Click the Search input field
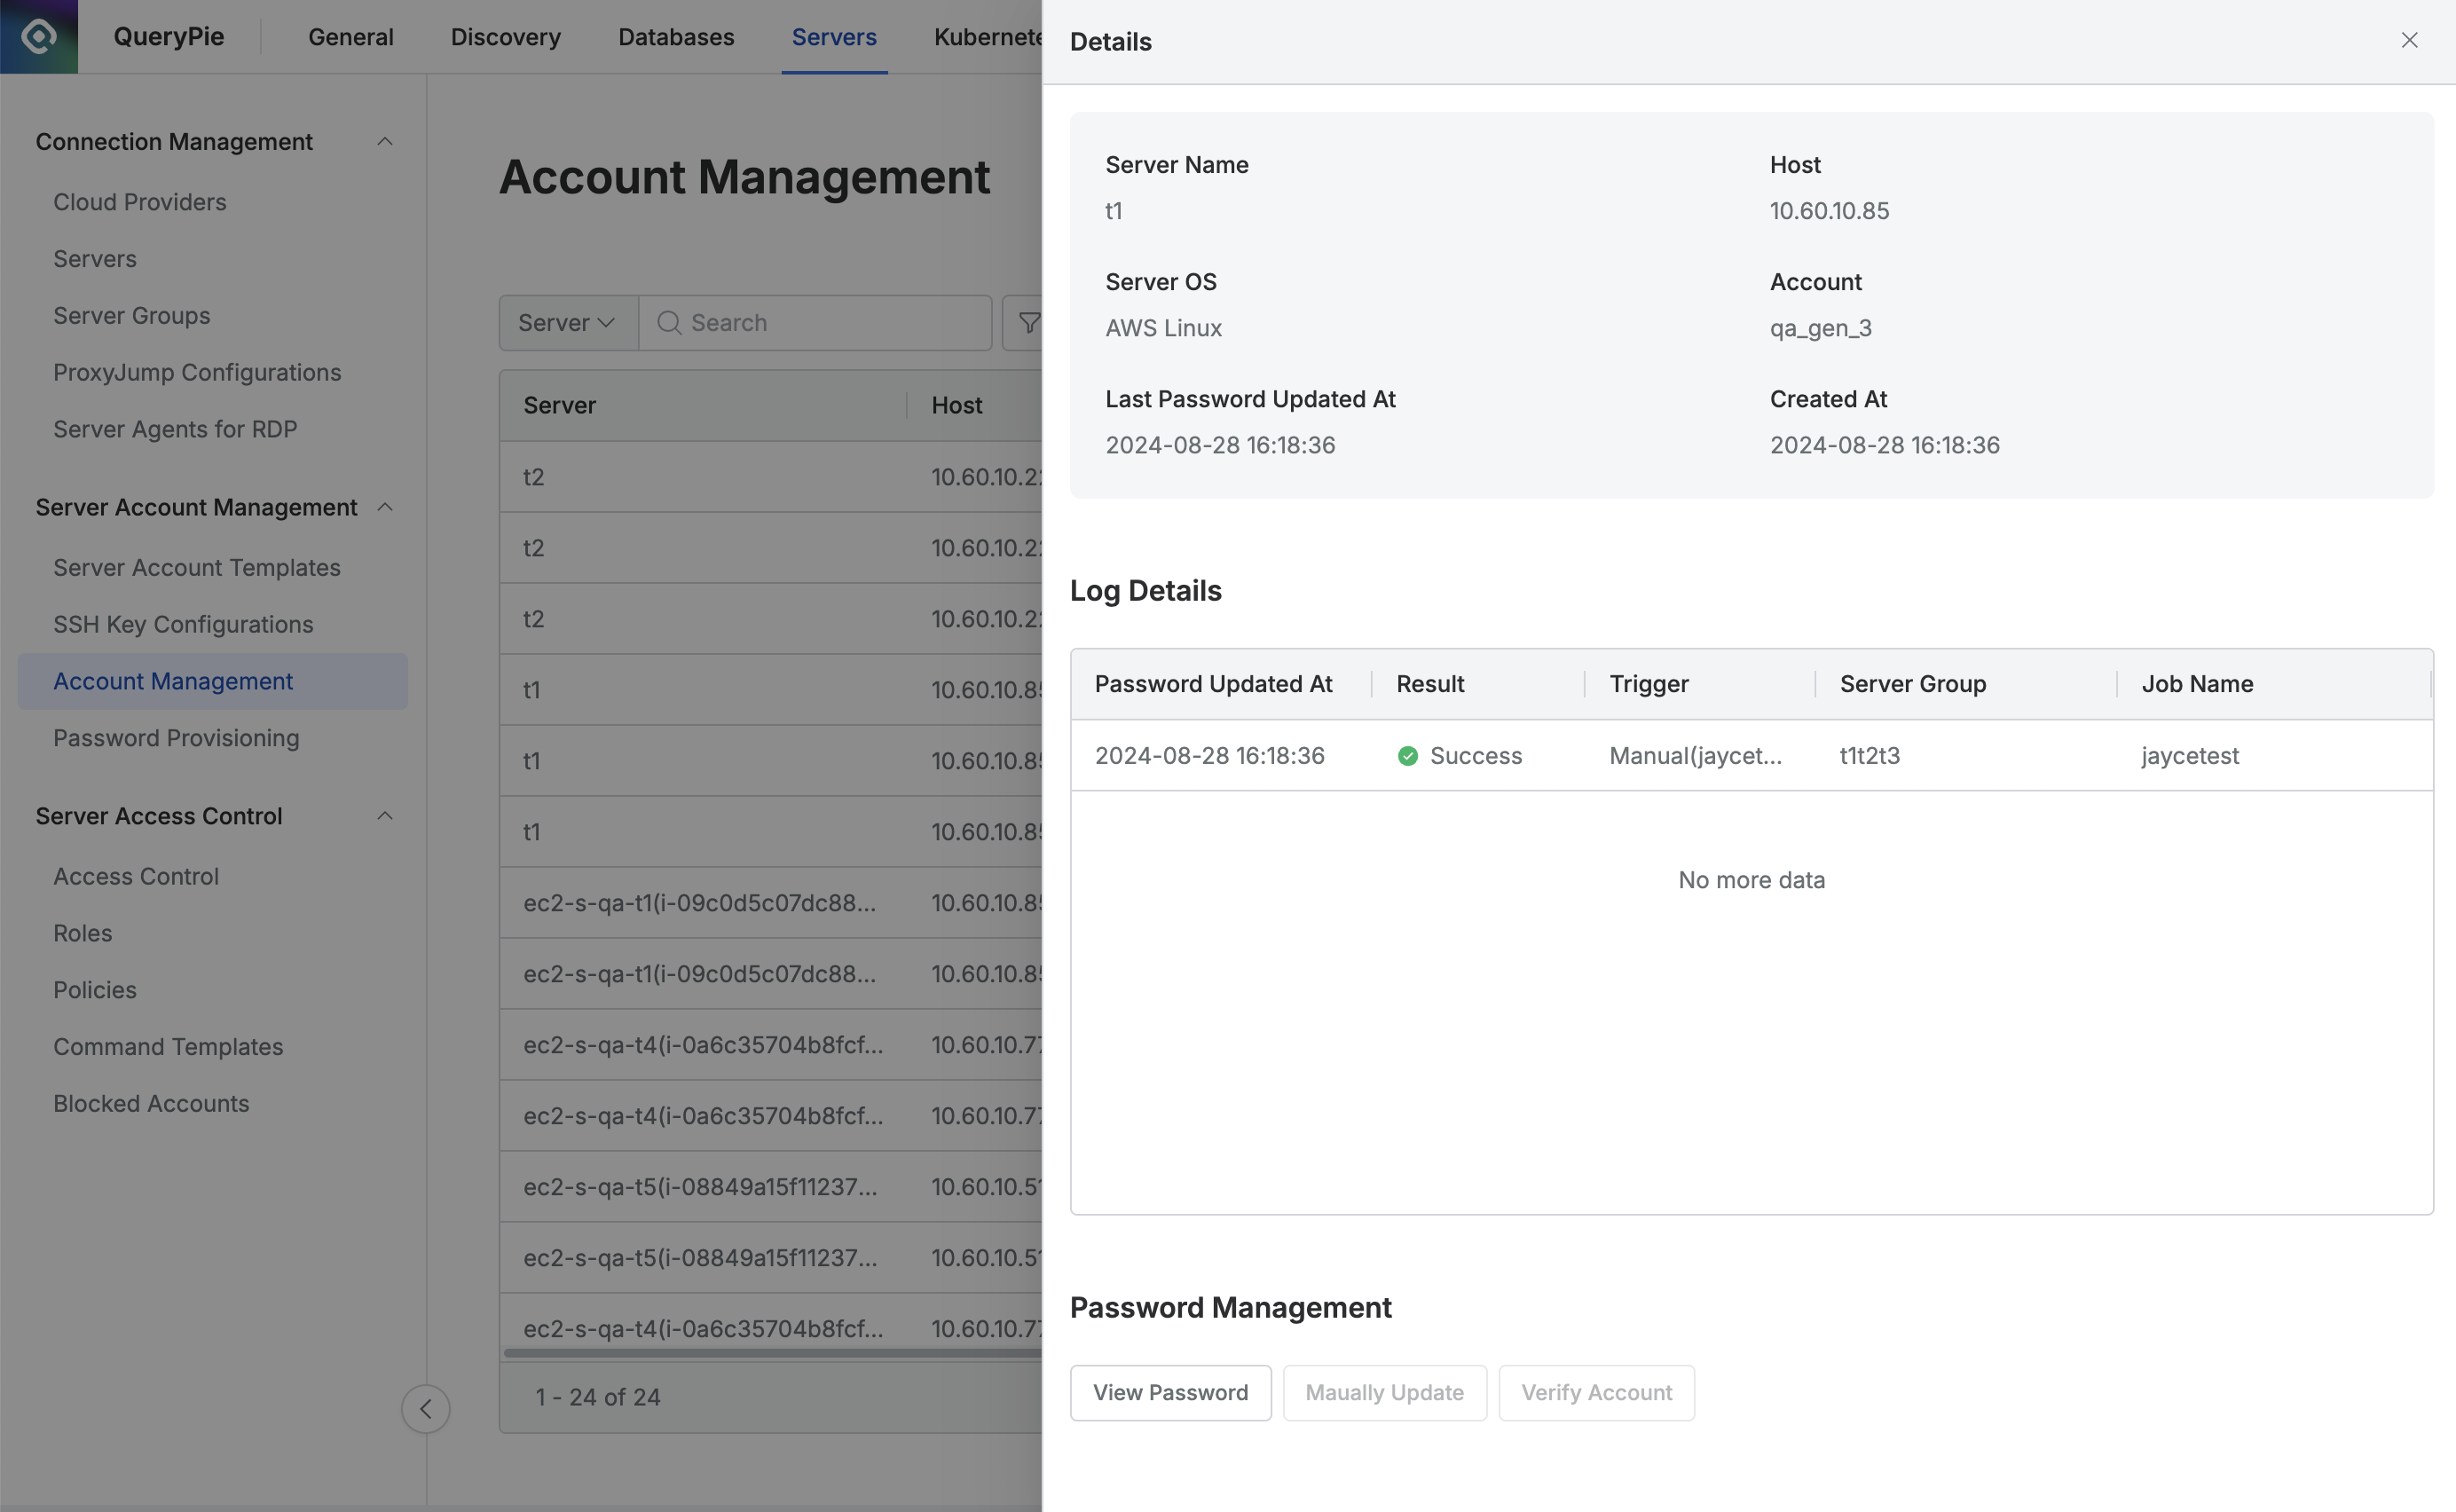2456x1512 pixels. click(830, 323)
